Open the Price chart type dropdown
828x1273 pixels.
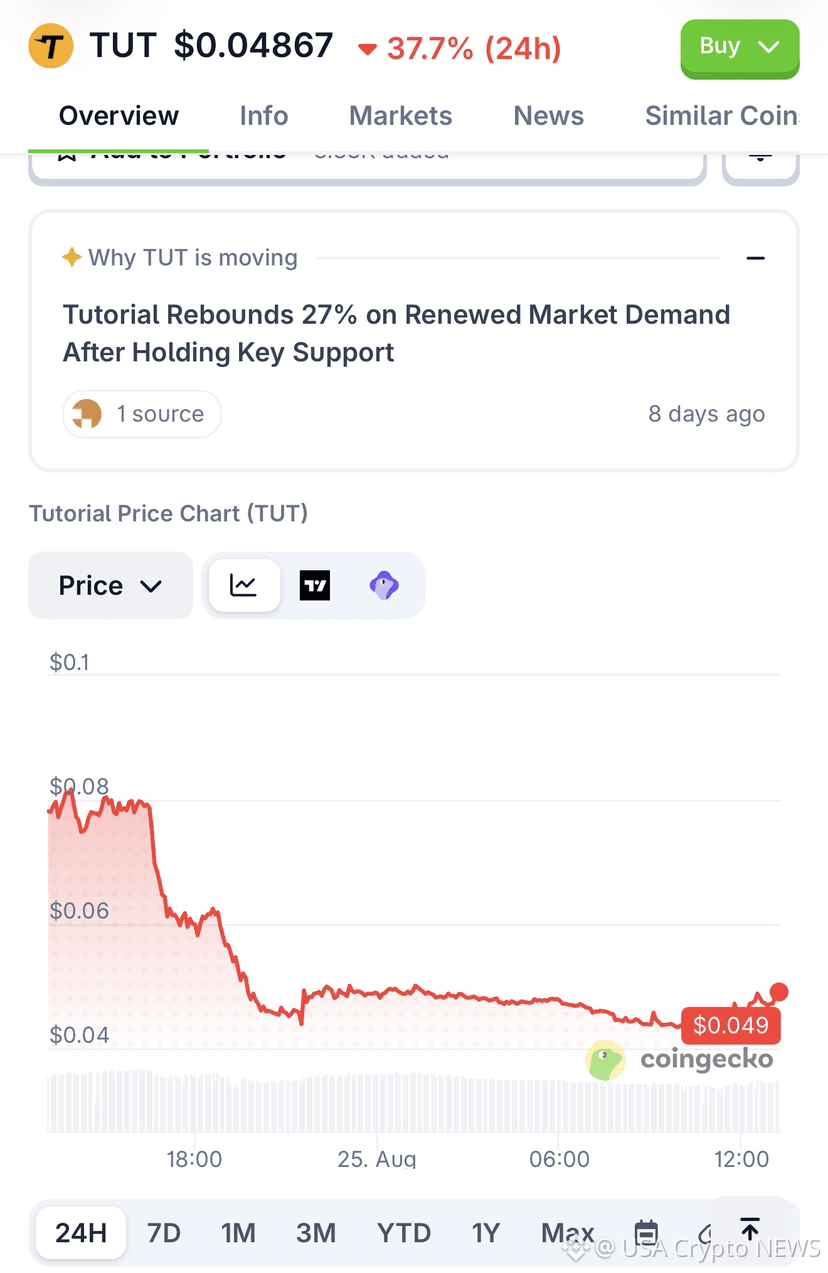pyautogui.click(x=110, y=585)
